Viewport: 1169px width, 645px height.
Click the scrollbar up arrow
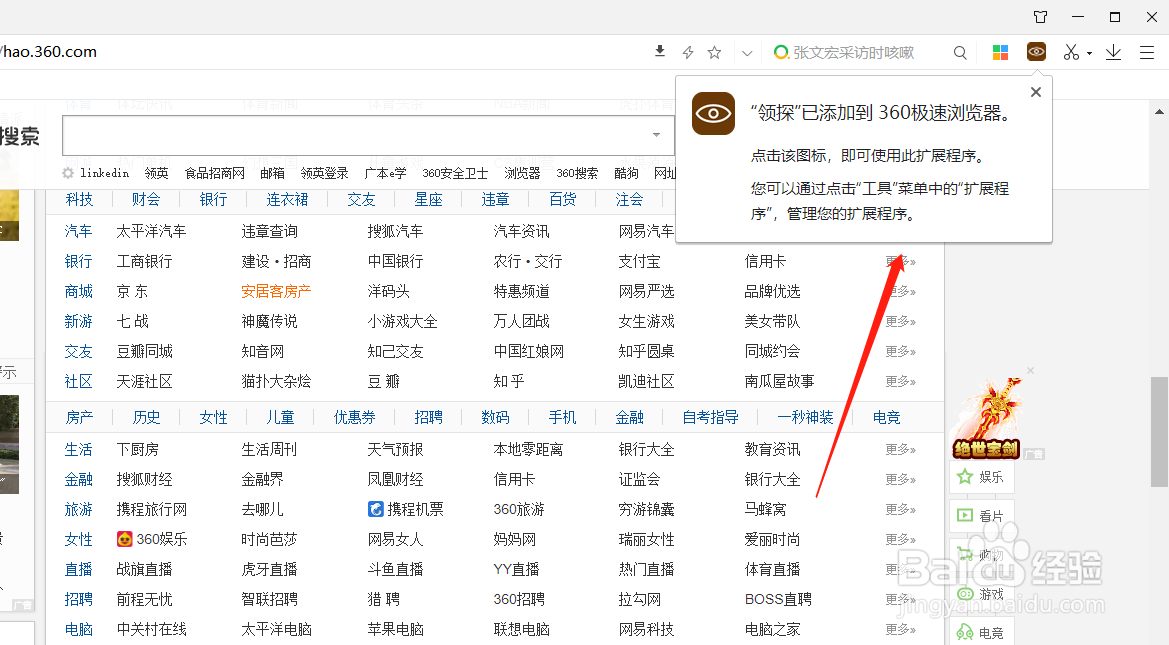click(1159, 112)
